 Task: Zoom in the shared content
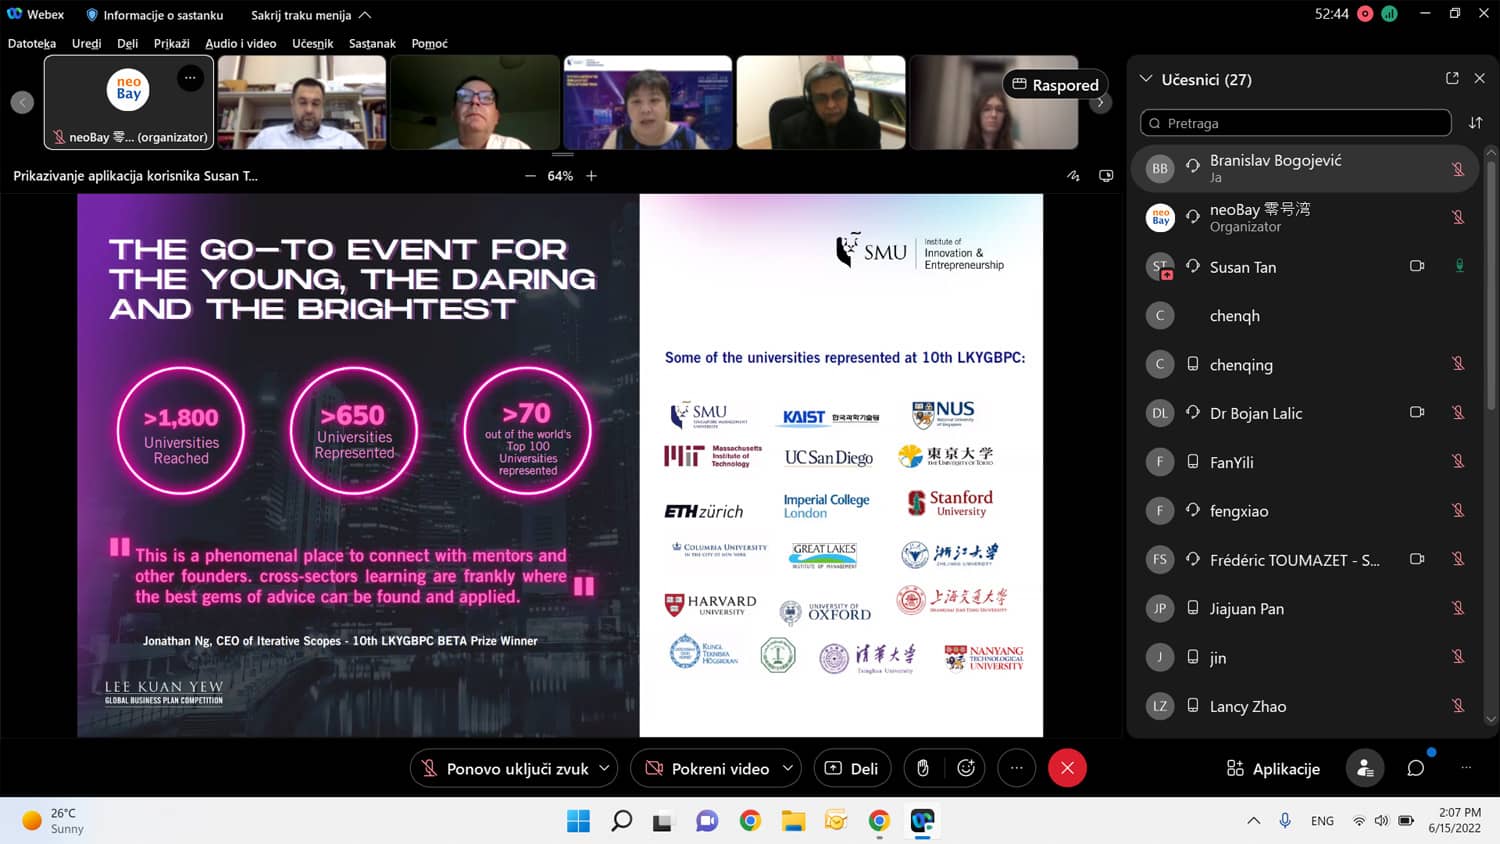pyautogui.click(x=591, y=176)
